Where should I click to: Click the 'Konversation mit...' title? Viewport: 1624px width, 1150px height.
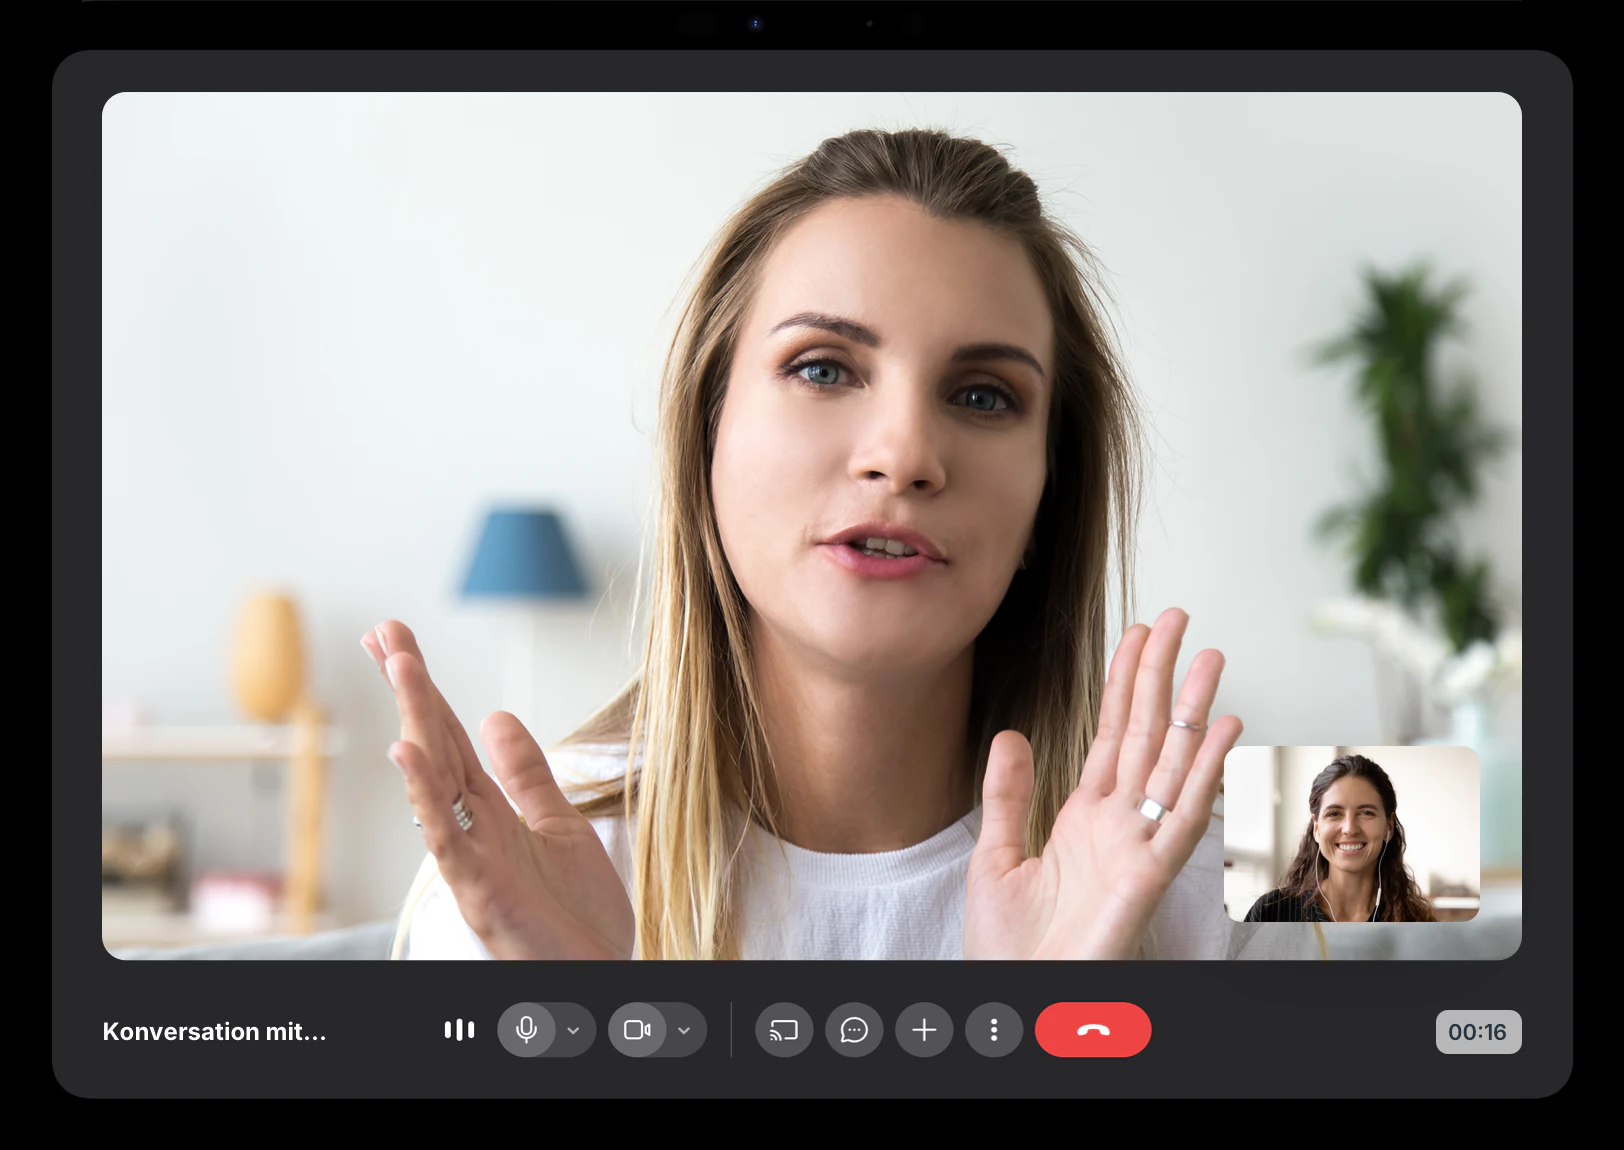tap(215, 1031)
